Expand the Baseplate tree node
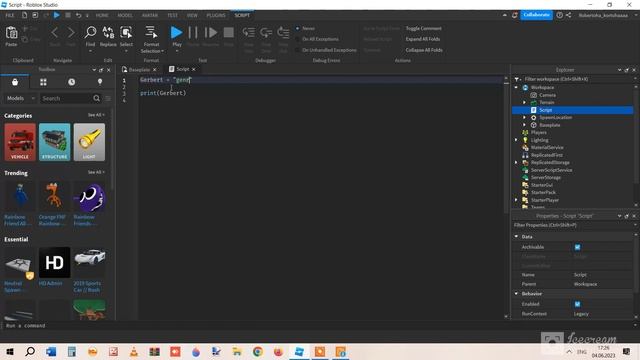The image size is (640, 360). pos(524,125)
